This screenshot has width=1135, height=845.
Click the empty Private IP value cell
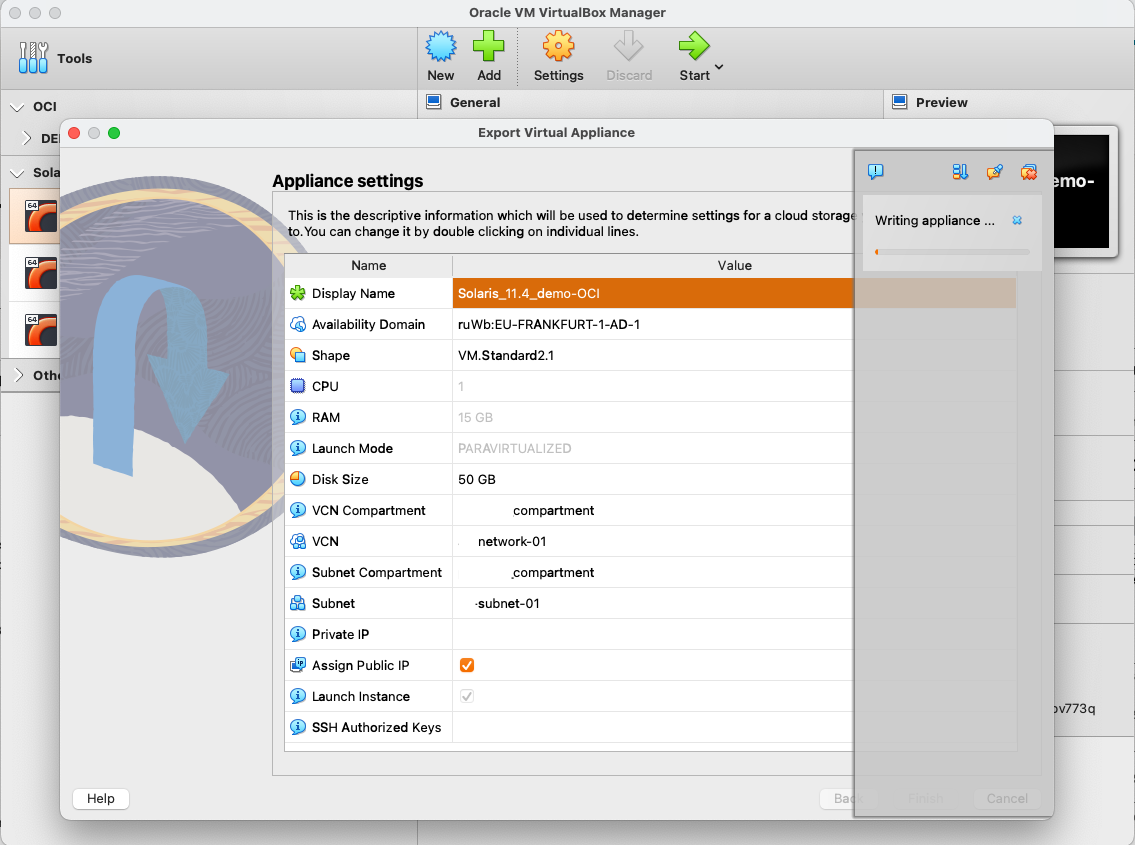coord(734,634)
